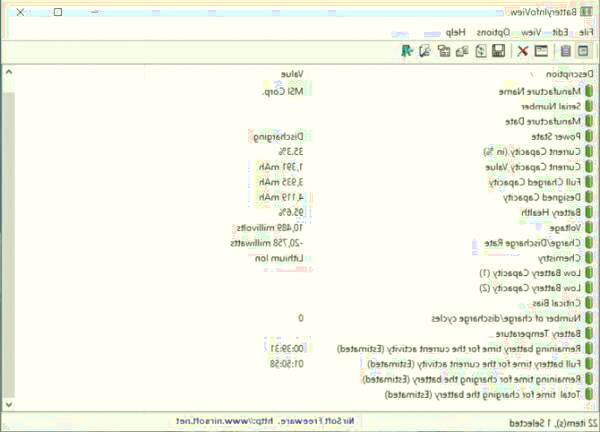The height and width of the screenshot is (432, 600).
Task: Click the Exit door icon in toolbar
Action: tap(407, 50)
